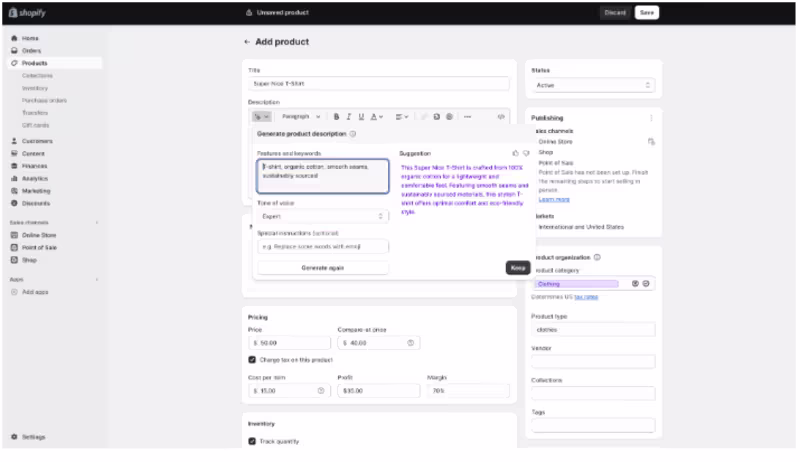Toggle Charge tax on this product

(252, 360)
